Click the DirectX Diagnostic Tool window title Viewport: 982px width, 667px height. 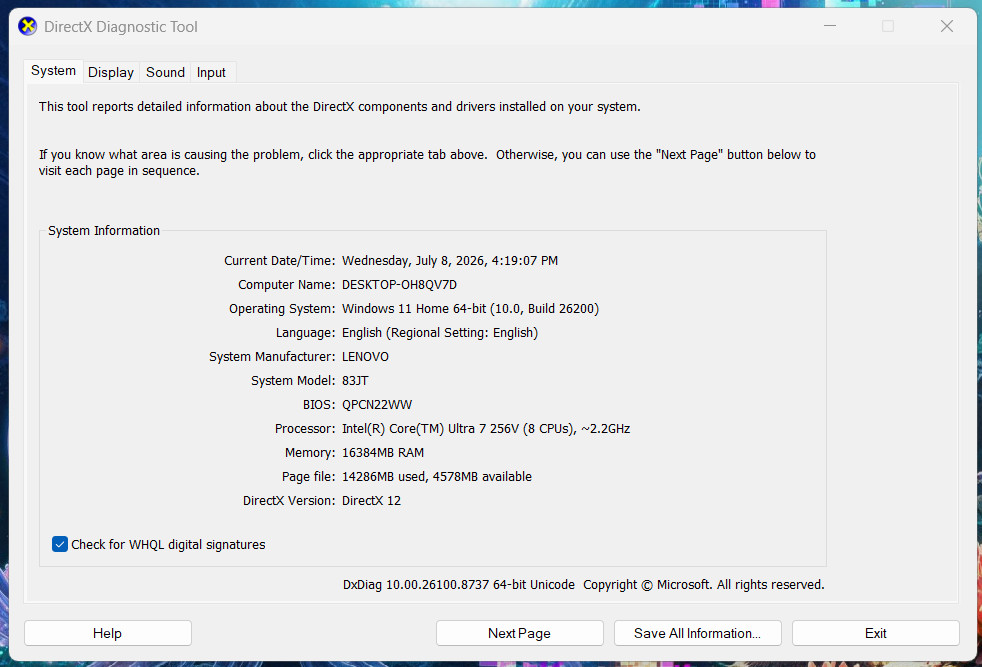121,27
